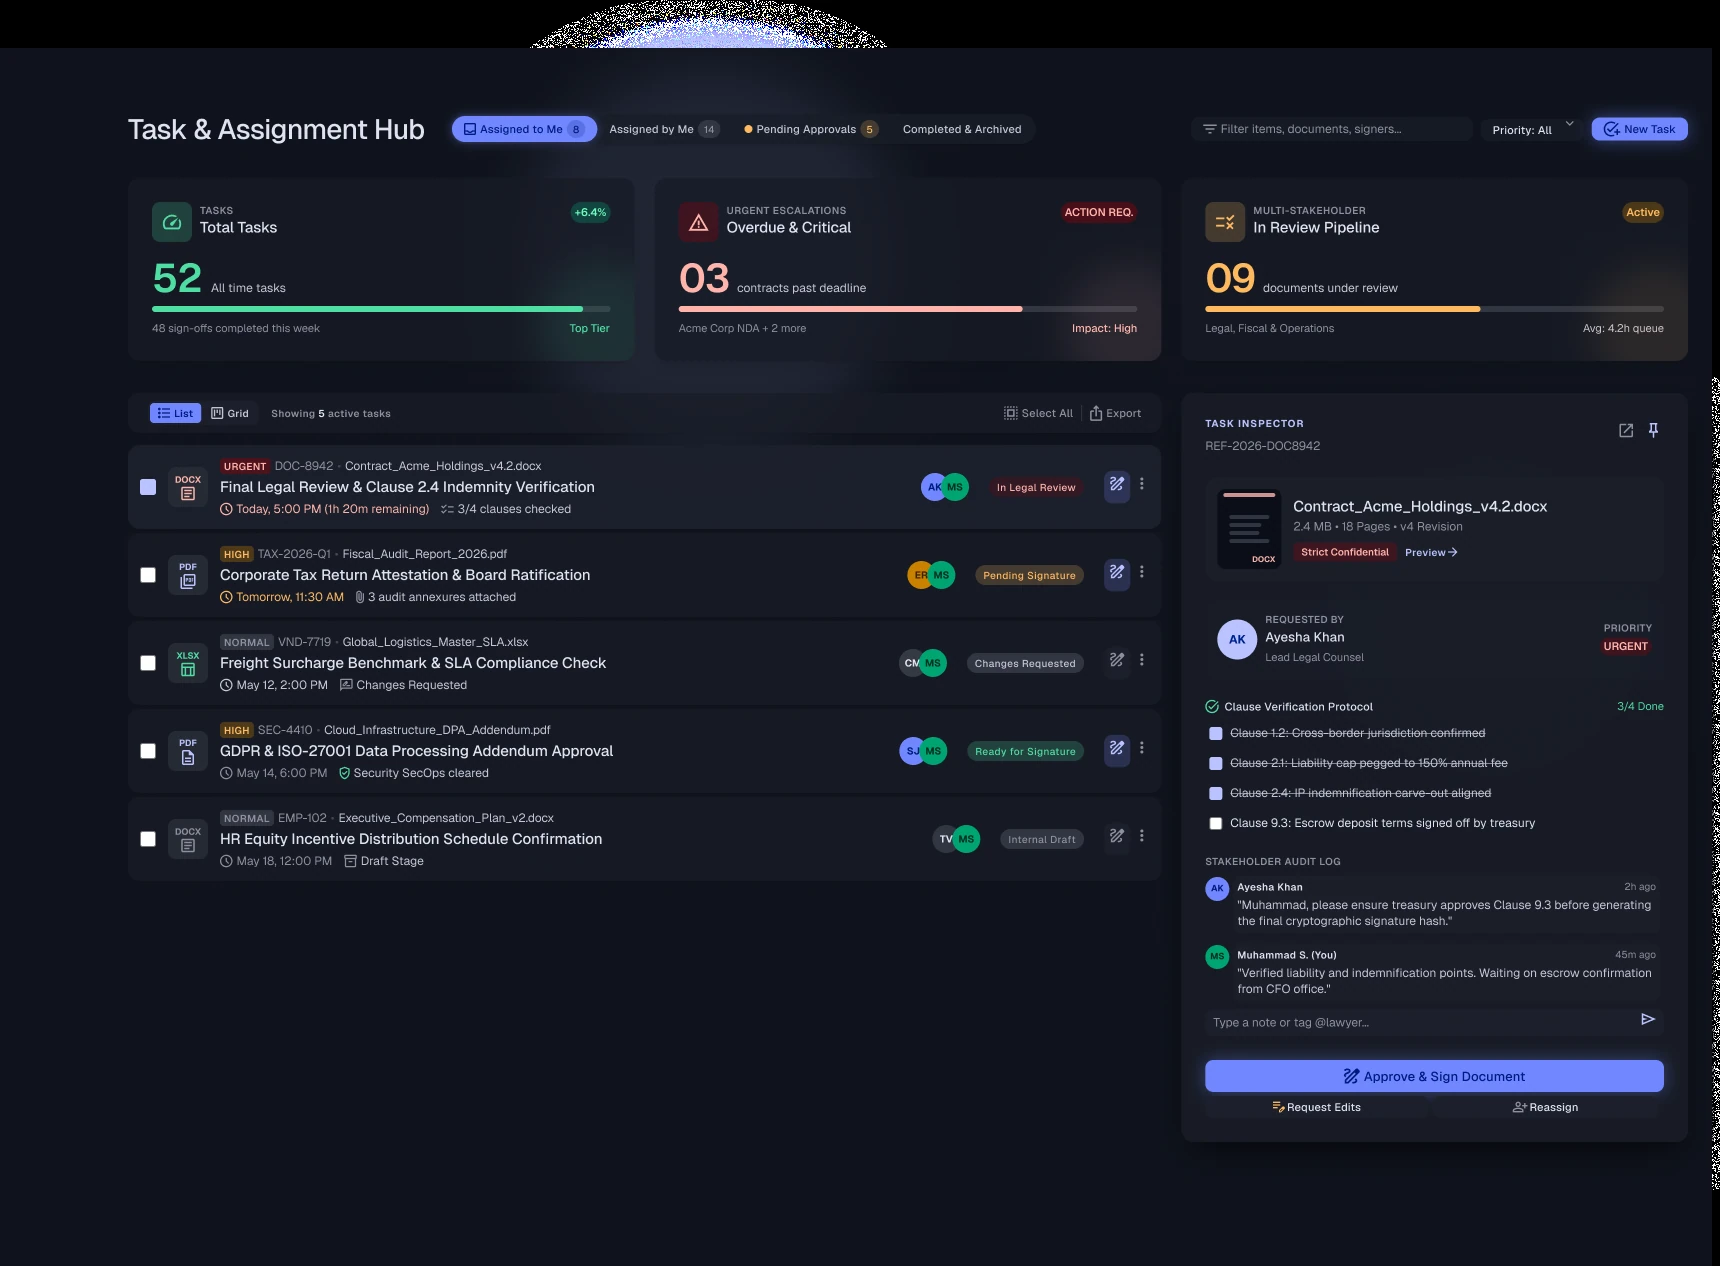
Task: Select checkbox for GDPR Addendum Approval task
Action: point(148,751)
